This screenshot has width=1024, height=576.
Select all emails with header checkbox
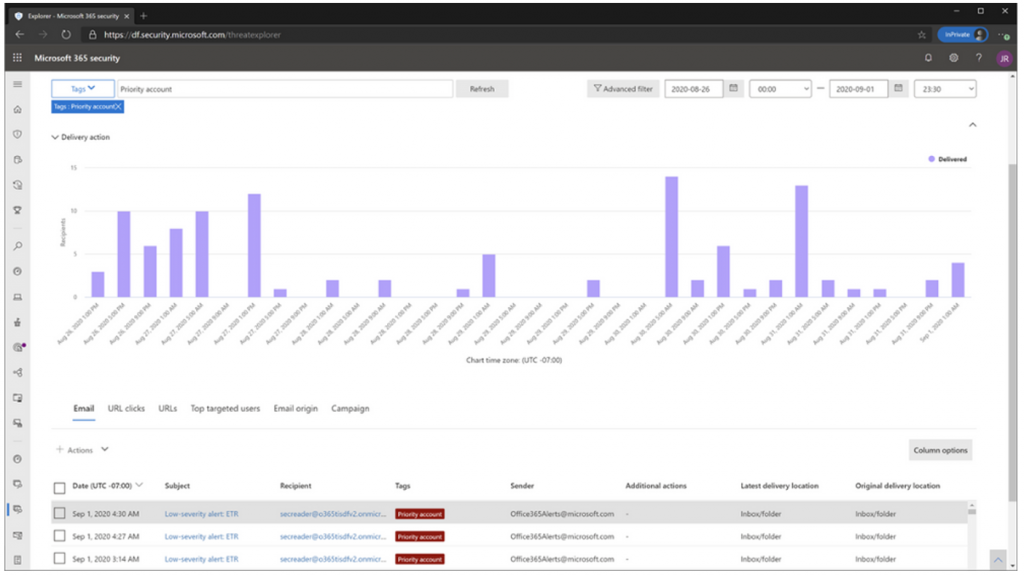click(x=59, y=488)
